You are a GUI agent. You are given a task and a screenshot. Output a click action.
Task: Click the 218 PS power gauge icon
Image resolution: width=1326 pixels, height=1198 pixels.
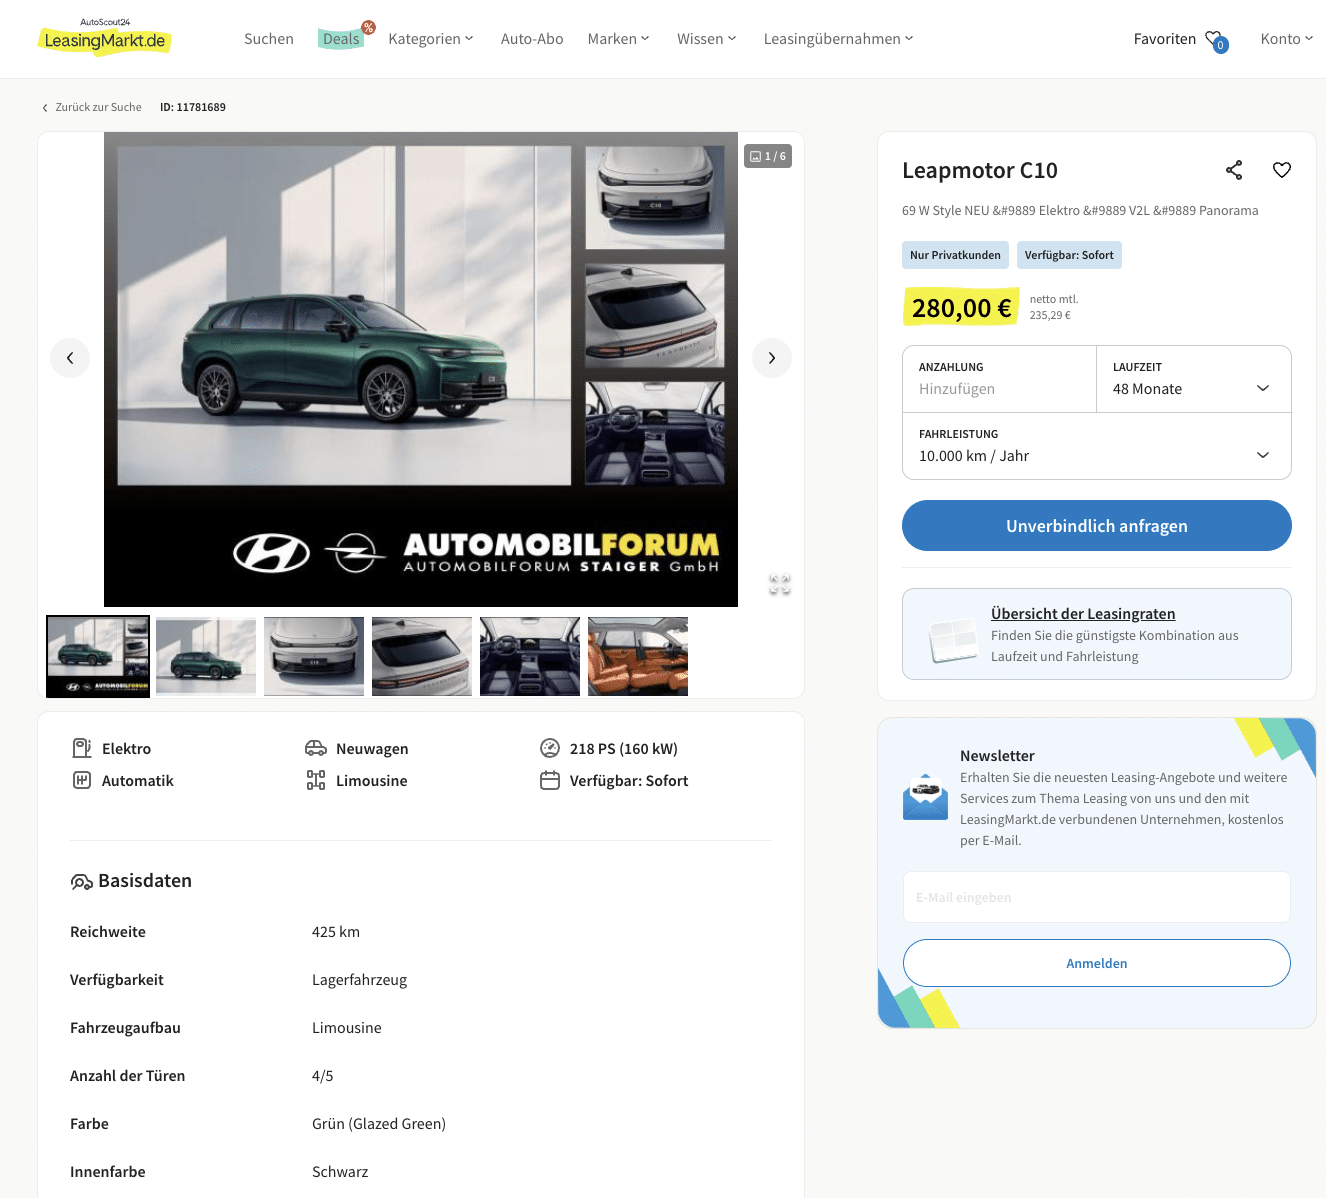550,748
